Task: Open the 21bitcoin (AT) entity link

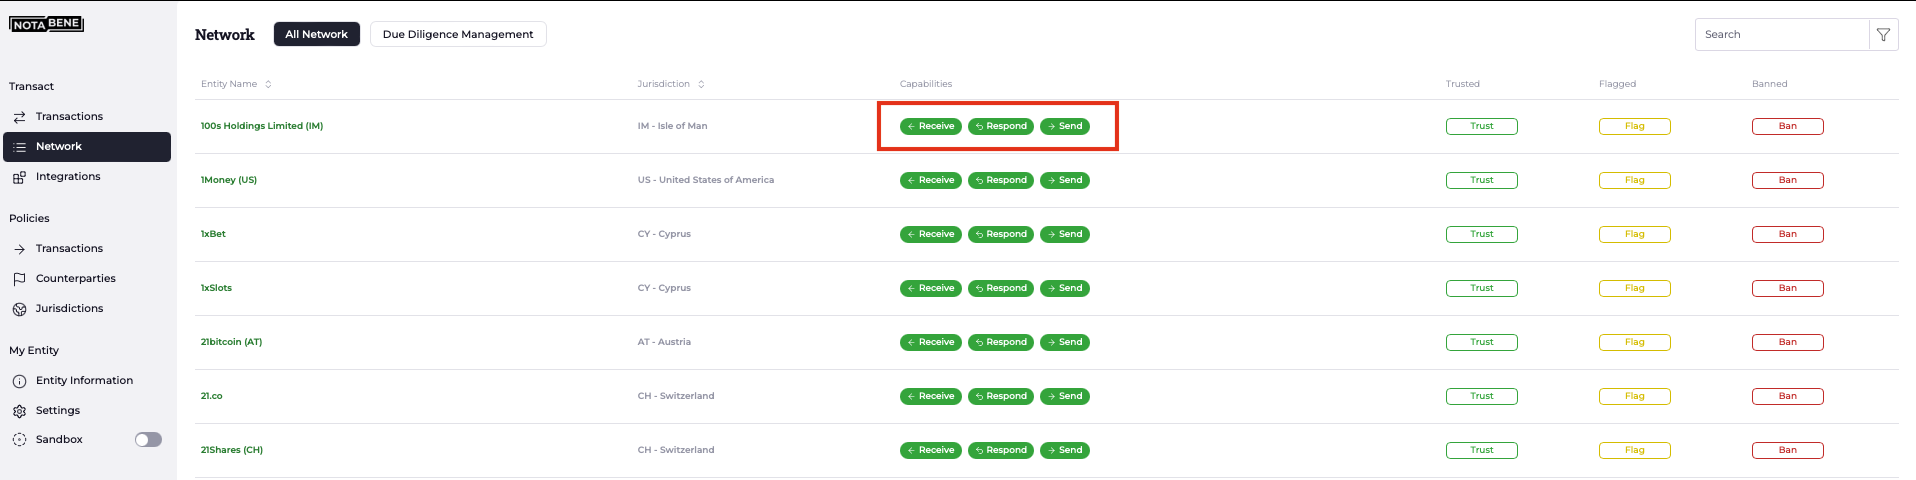Action: tap(231, 342)
